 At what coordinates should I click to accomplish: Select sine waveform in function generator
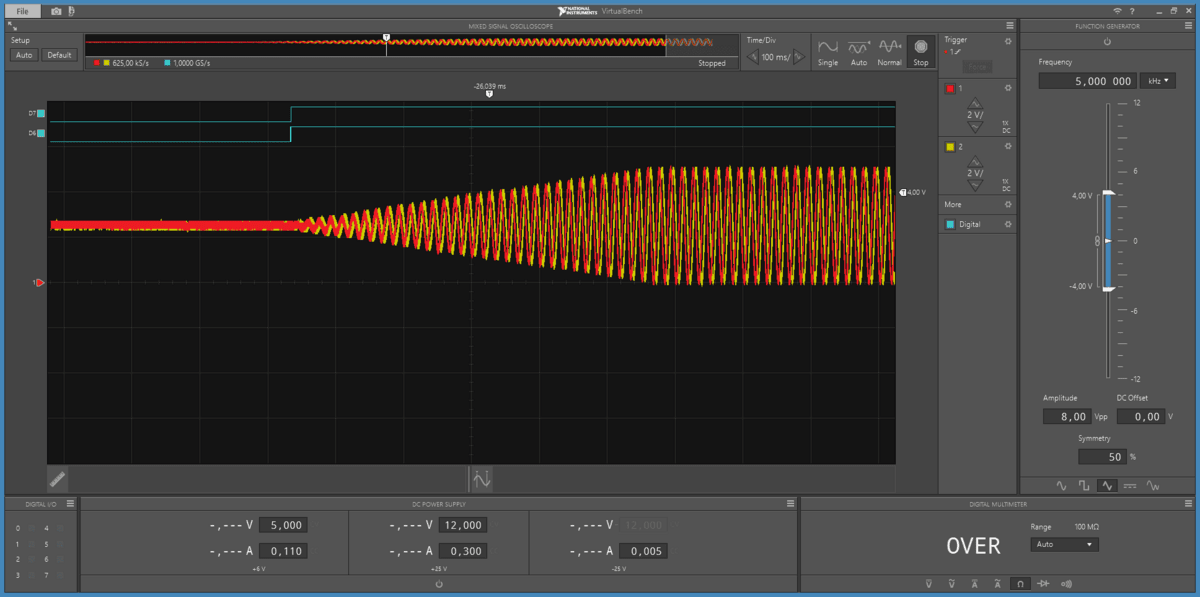point(1061,485)
